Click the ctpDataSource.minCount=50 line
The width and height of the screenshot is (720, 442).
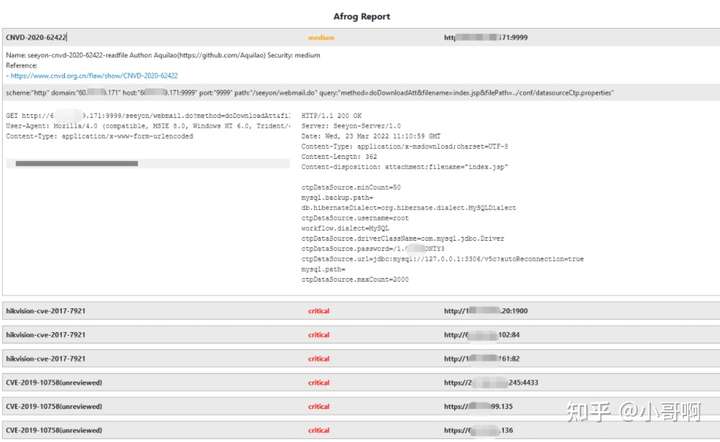click(351, 187)
